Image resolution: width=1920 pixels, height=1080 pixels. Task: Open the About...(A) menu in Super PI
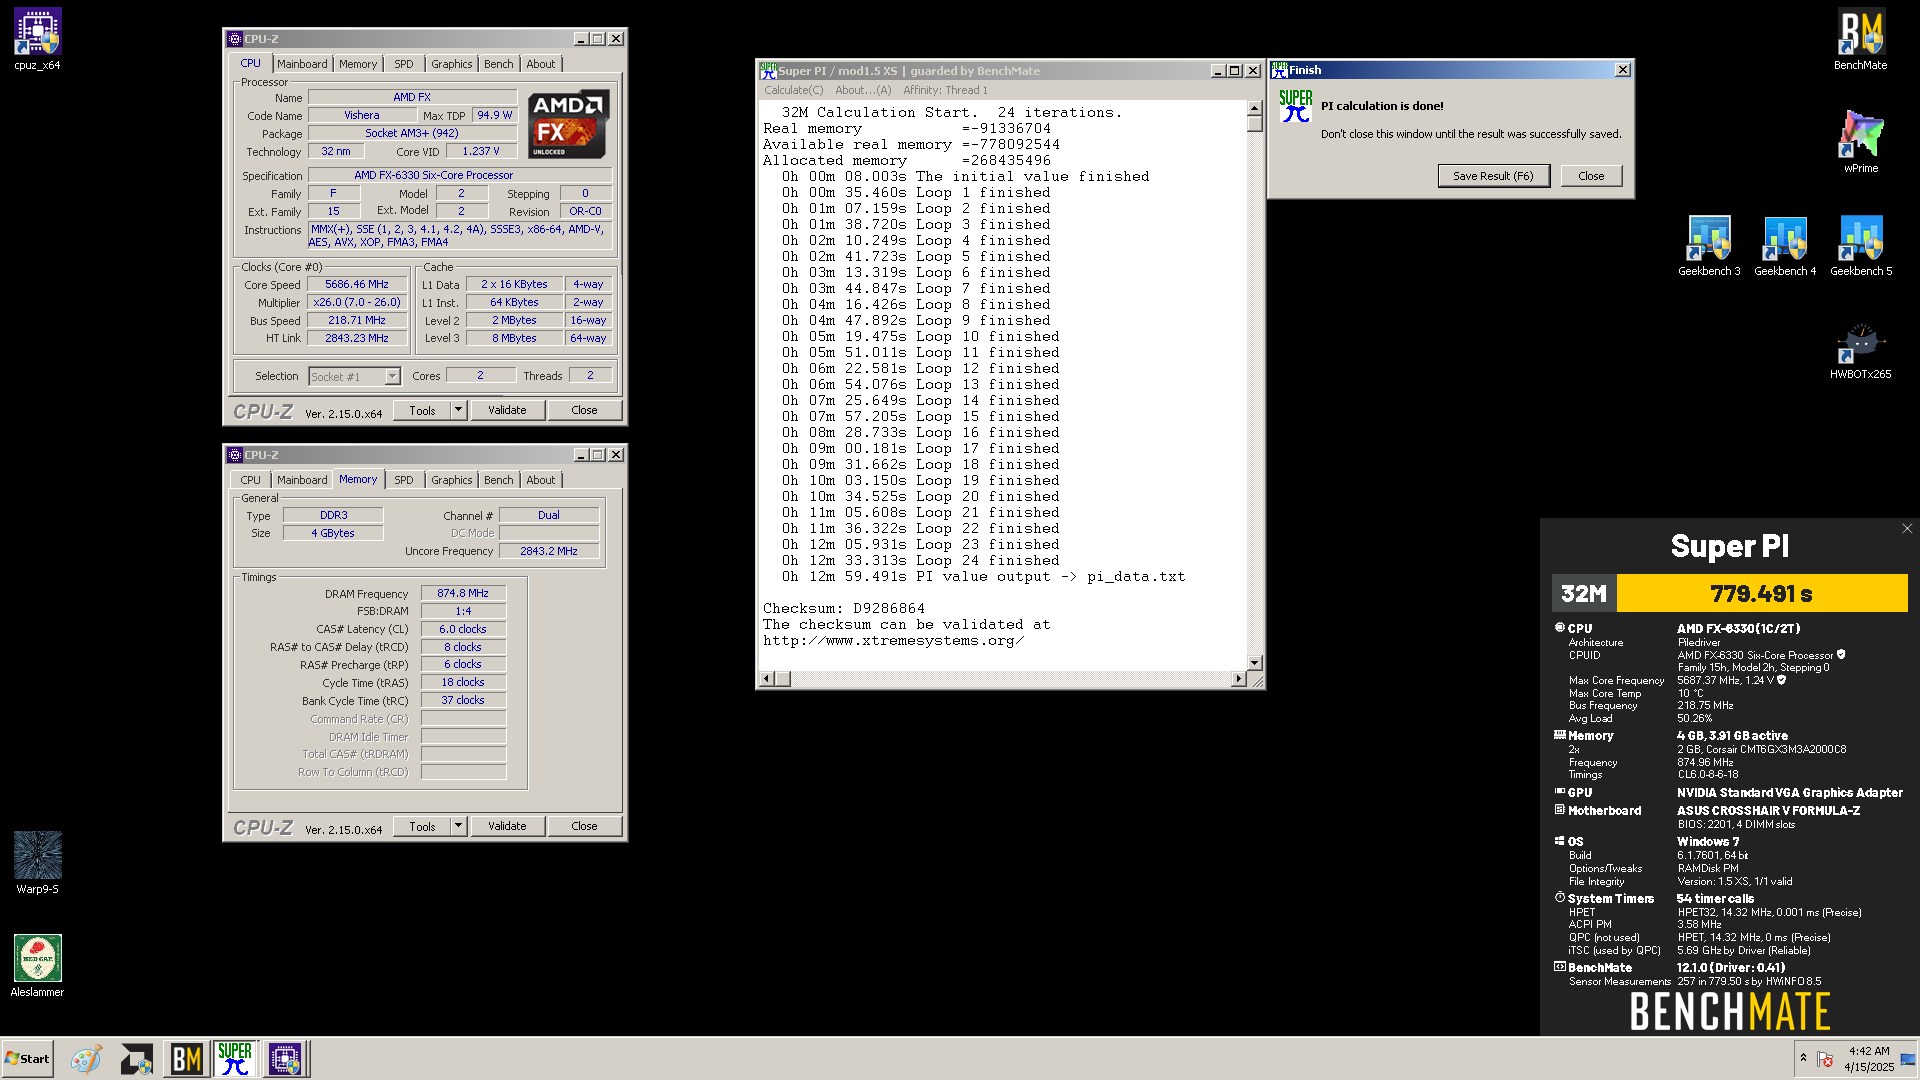coord(863,90)
